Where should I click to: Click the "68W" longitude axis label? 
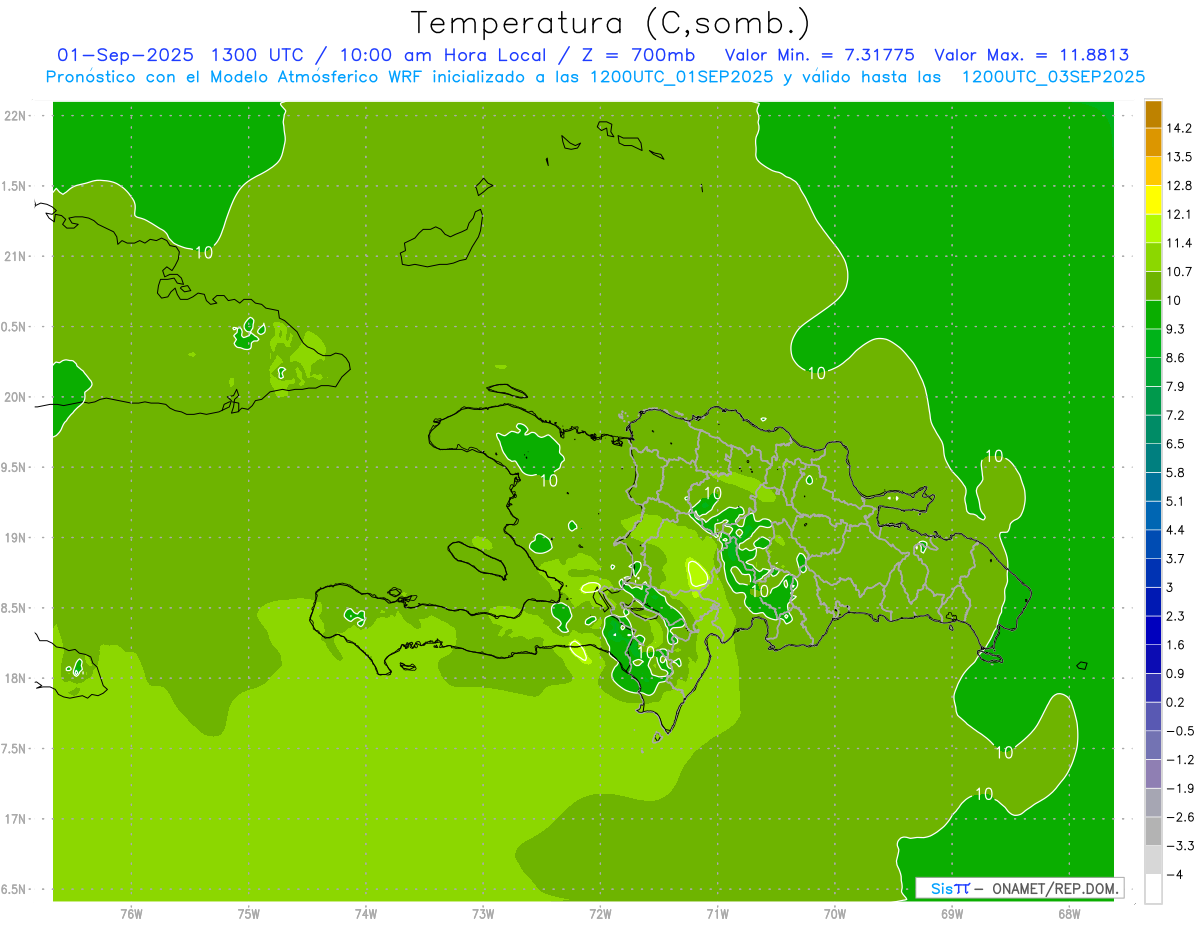click(1069, 914)
